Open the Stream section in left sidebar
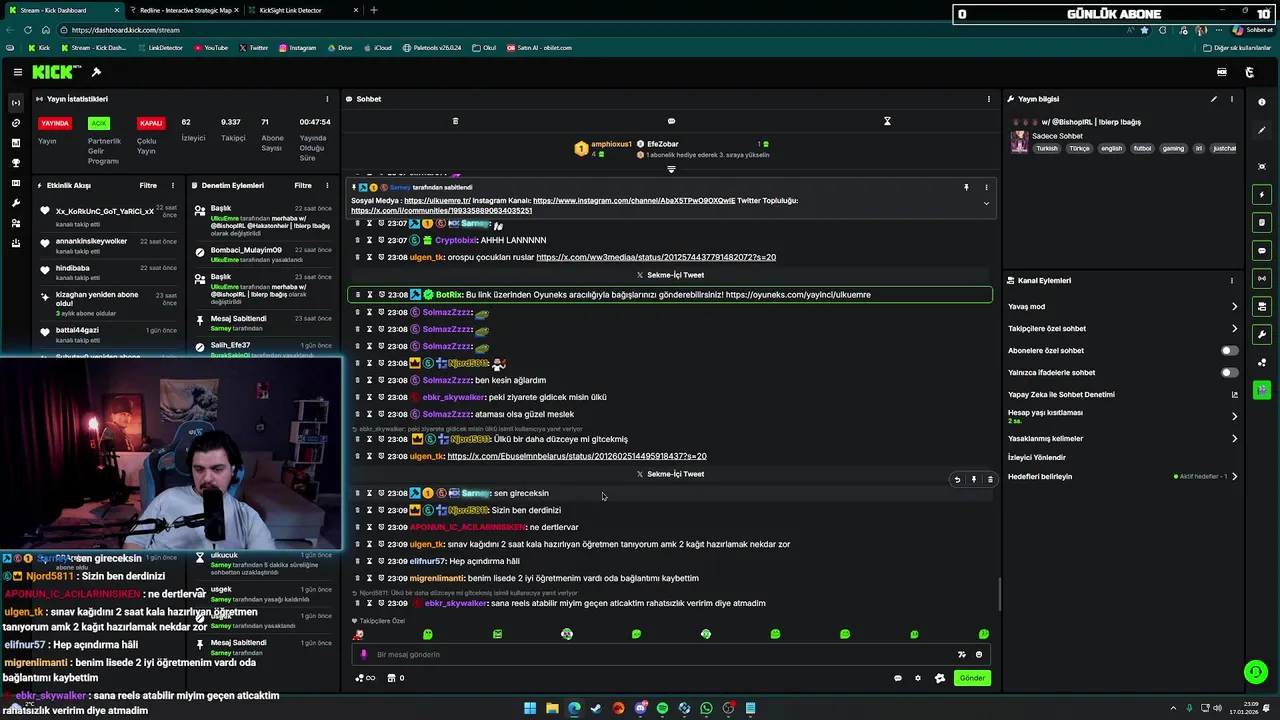Image resolution: width=1280 pixels, height=720 pixels. tap(15, 103)
